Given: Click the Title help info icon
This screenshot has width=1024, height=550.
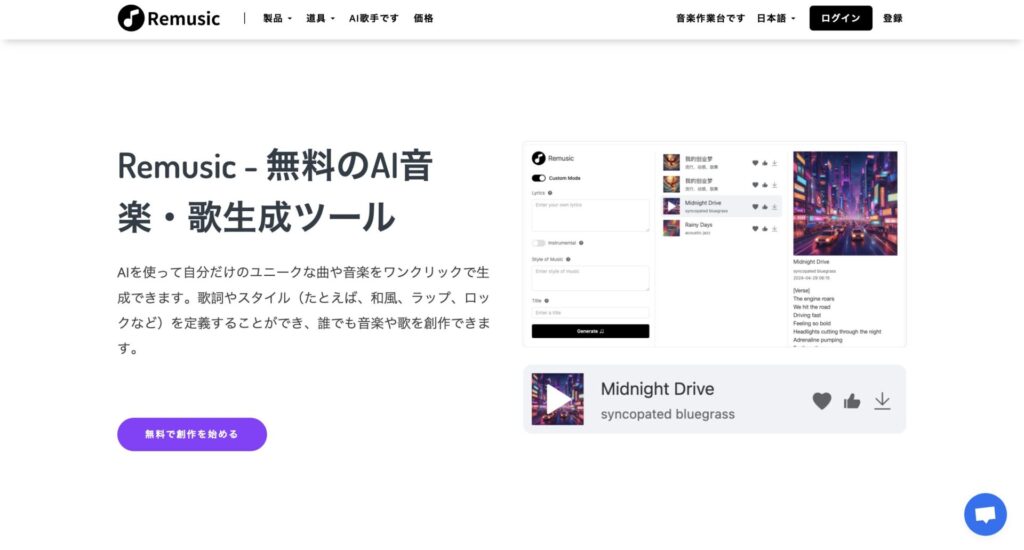Looking at the screenshot, I should 547,300.
